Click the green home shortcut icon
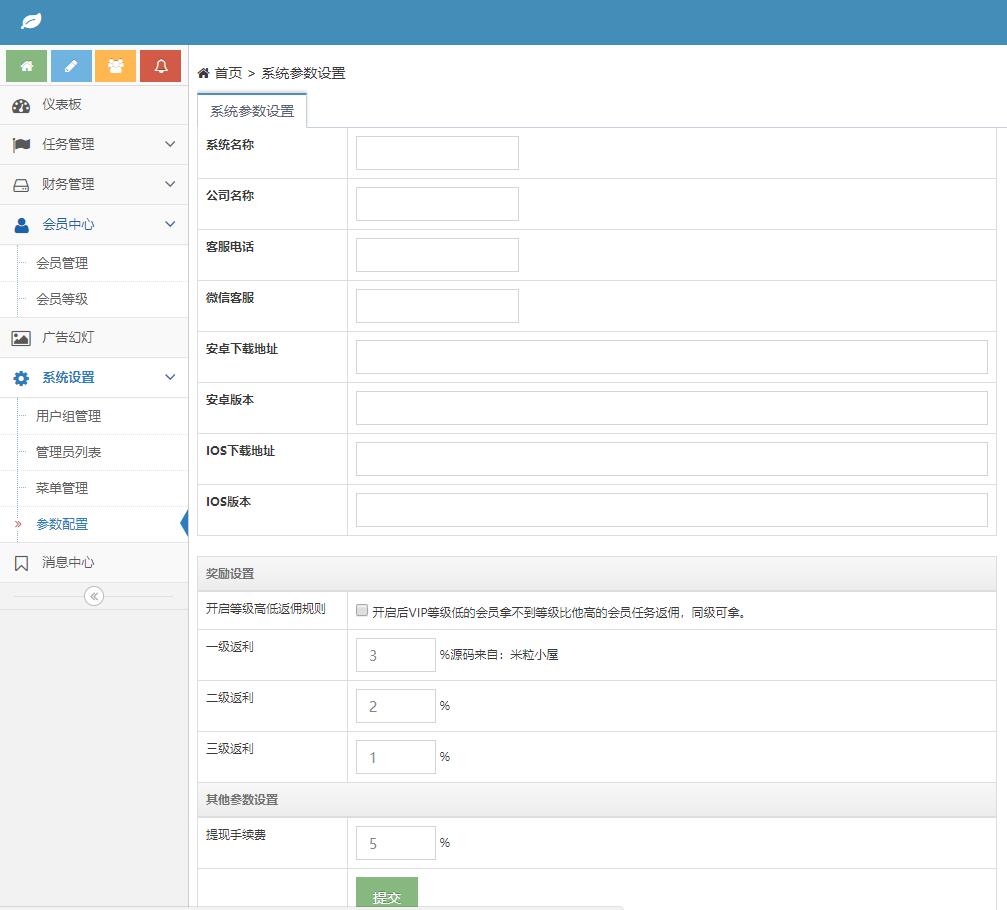Viewport: 1007px width, 910px height. [27, 66]
